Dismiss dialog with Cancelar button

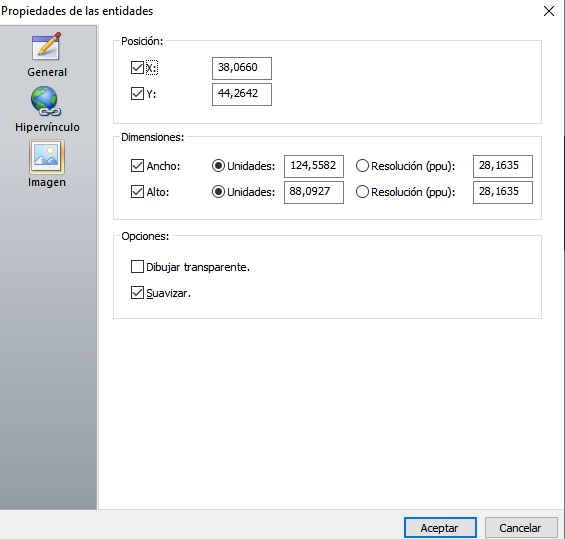pos(521,528)
